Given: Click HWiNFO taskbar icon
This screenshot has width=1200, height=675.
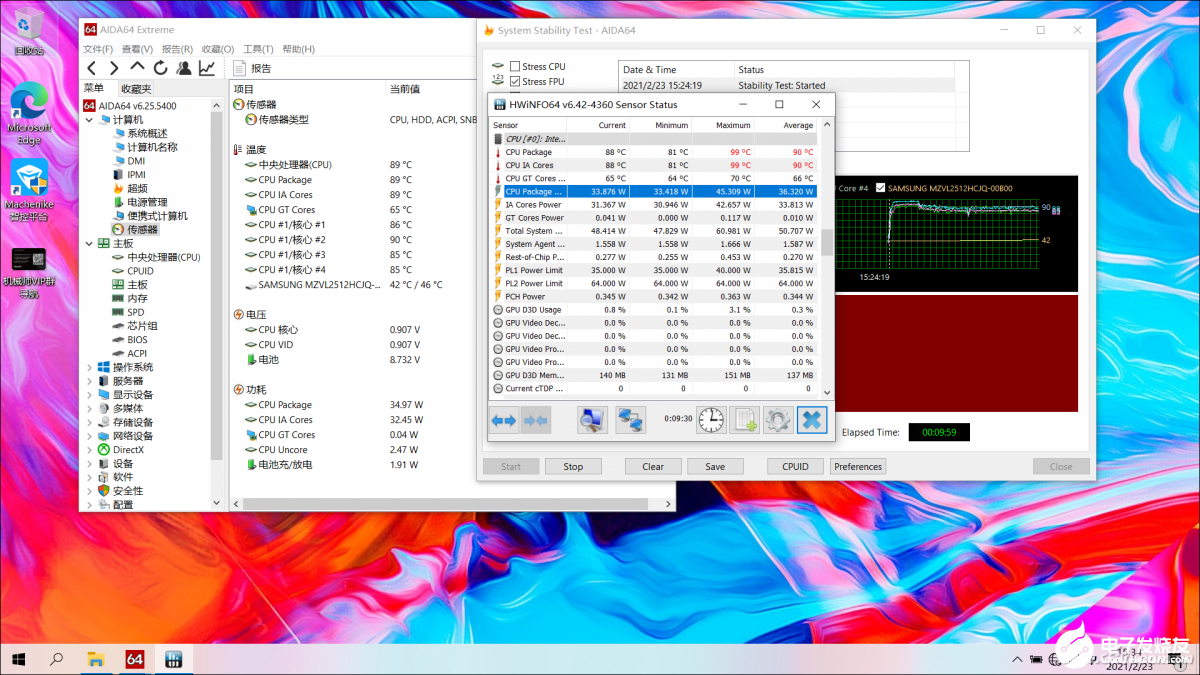Looking at the screenshot, I should [172, 659].
